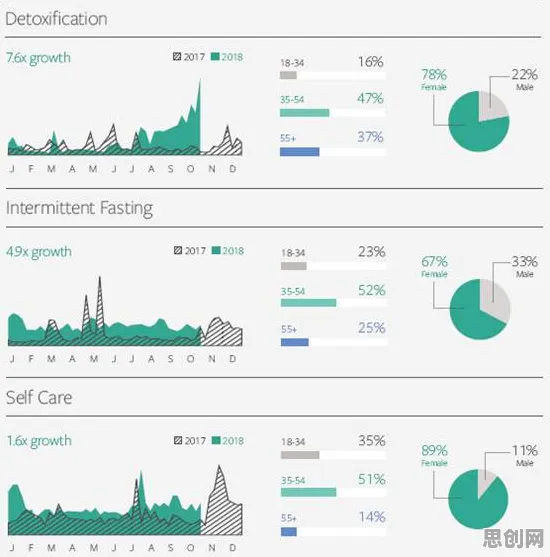
Task: Click the Detoxification section heading
Action: coord(56,19)
